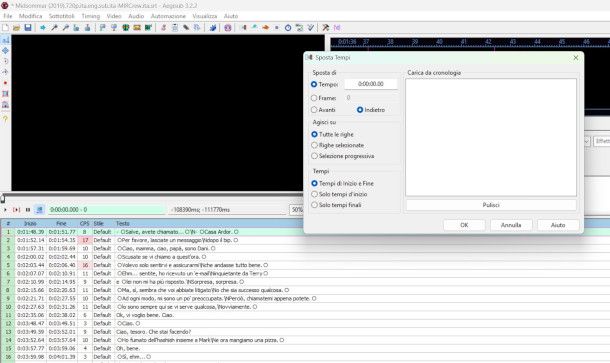The image size is (610, 363).
Task: Click the Annulla button
Action: point(511,225)
